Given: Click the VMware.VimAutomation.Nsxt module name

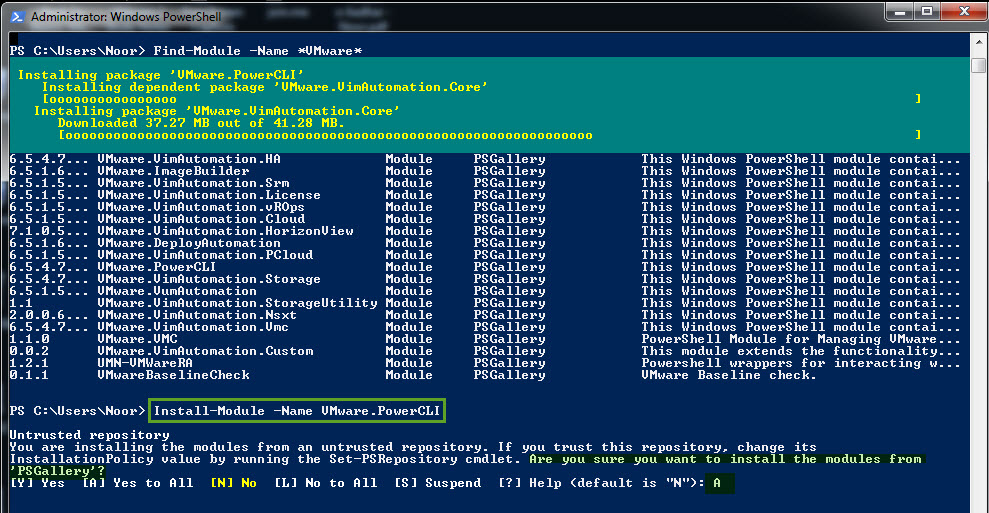Looking at the screenshot, I should pos(197,315).
